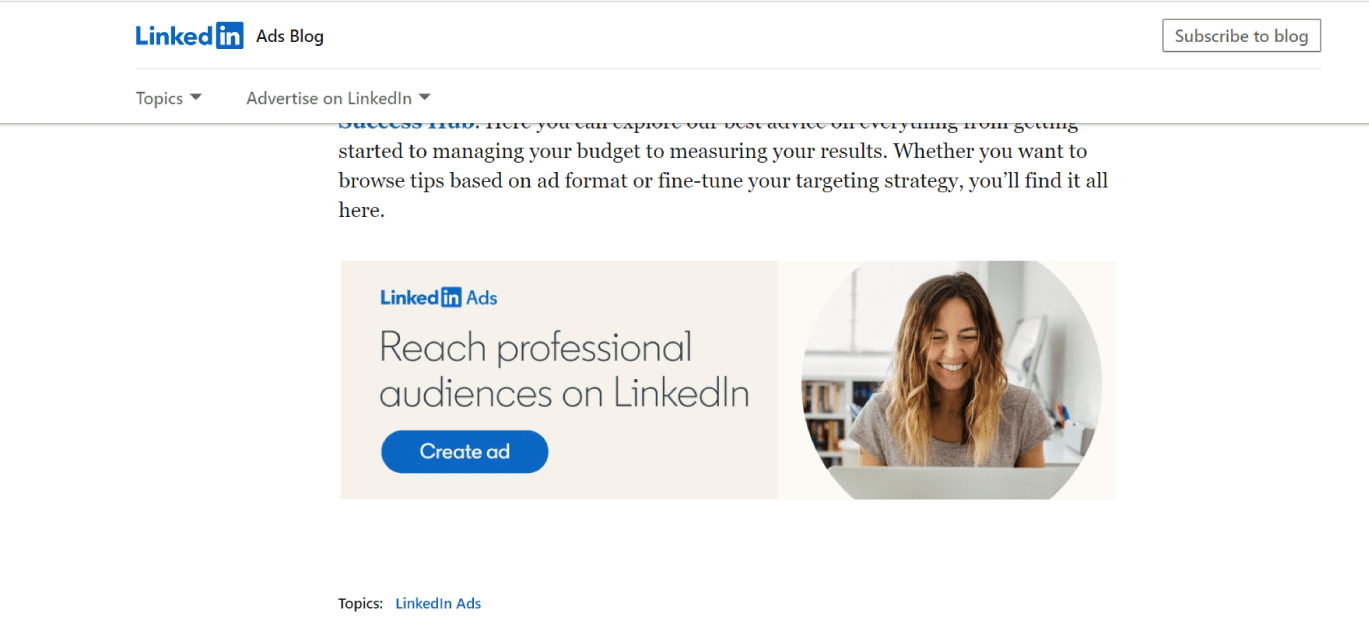The width and height of the screenshot is (1369, 638).
Task: Open the Ads Blog home title
Action: pos(290,36)
